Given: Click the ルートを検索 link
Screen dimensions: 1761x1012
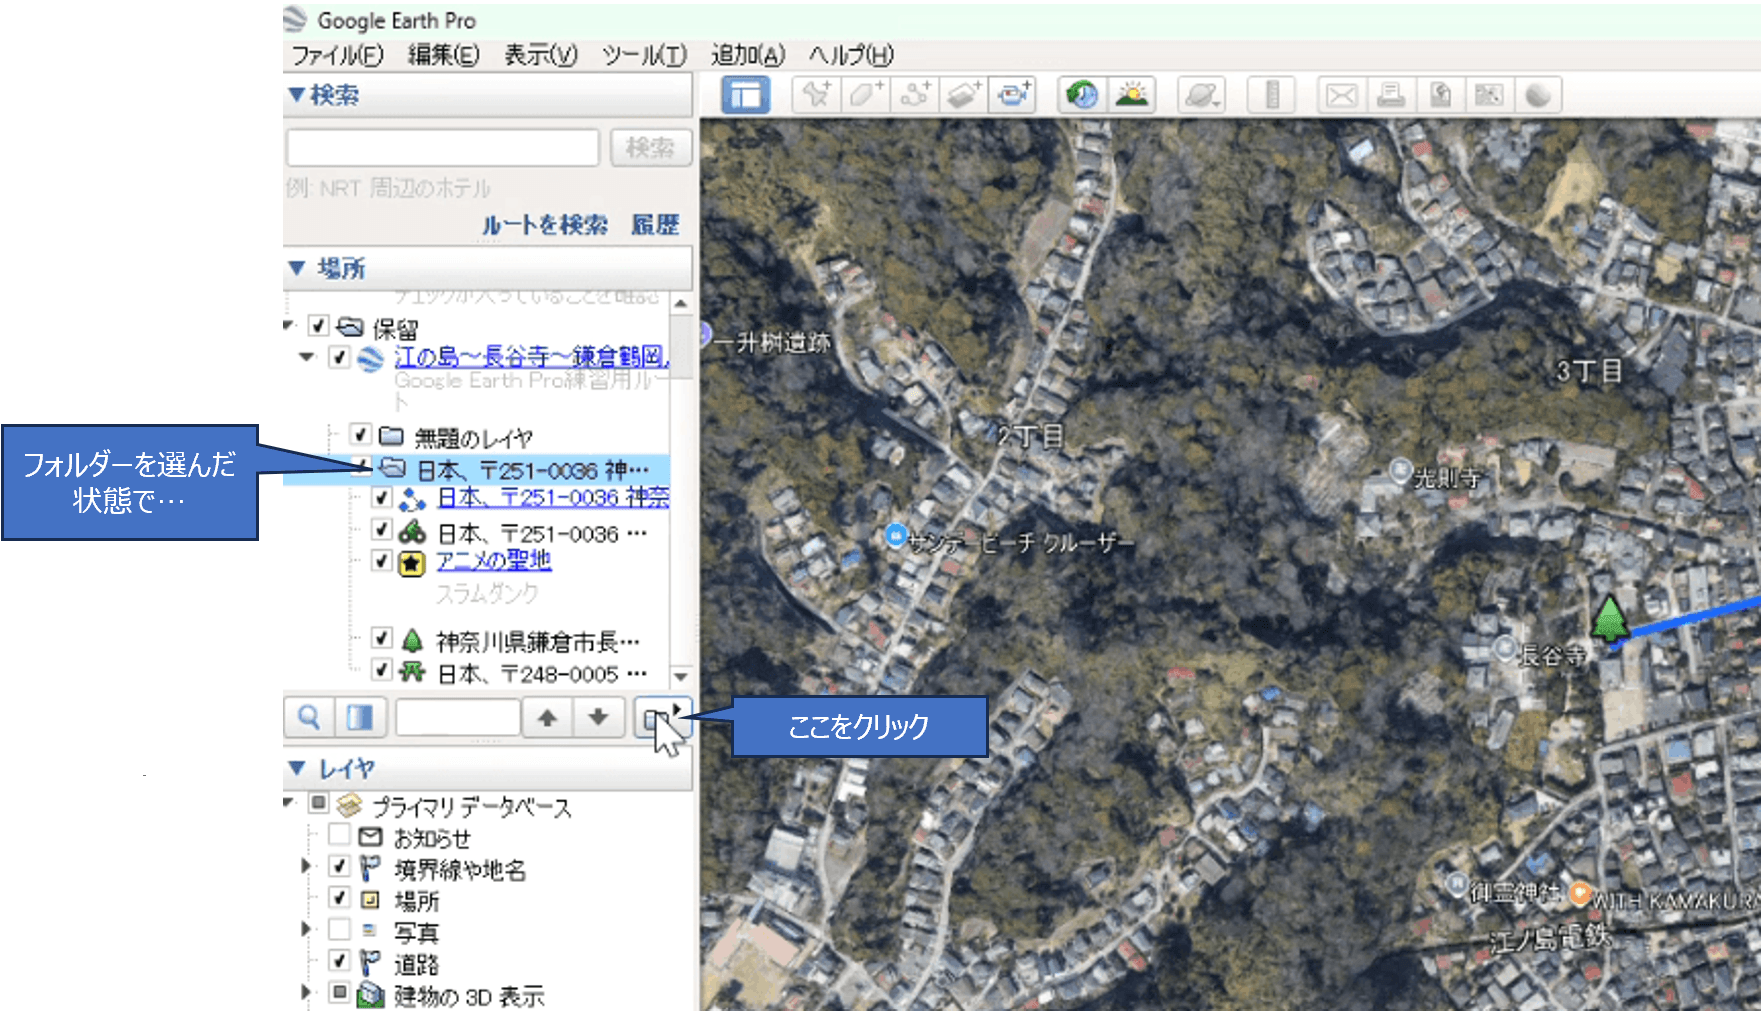Looking at the screenshot, I should (x=545, y=225).
